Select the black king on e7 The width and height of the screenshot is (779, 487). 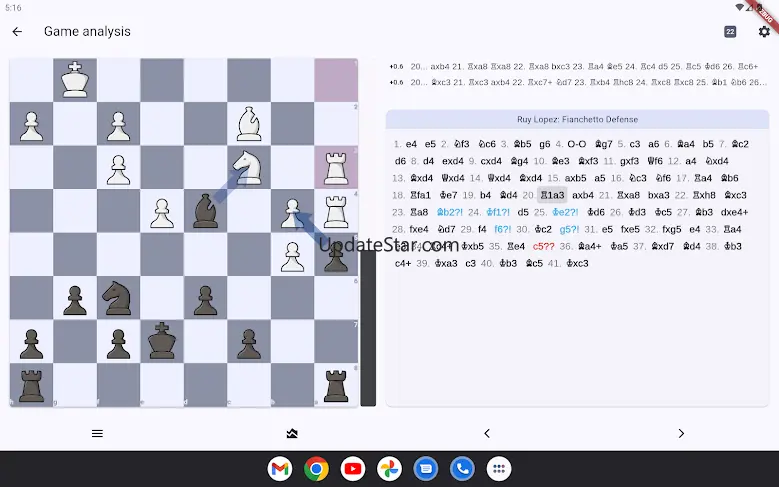point(162,342)
